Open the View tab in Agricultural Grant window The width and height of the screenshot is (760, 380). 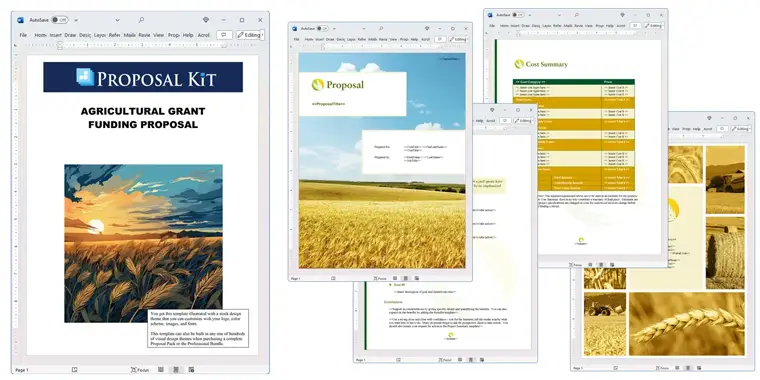click(x=158, y=35)
